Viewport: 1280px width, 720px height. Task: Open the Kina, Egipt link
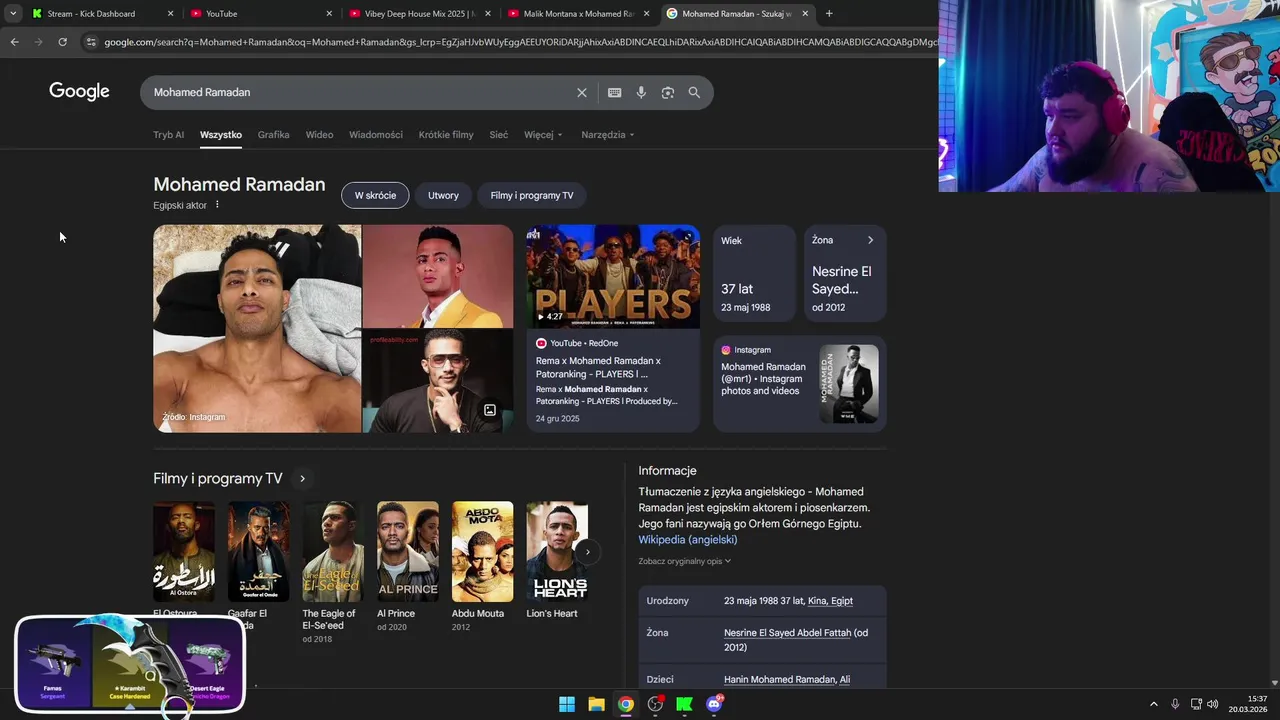[x=830, y=601]
